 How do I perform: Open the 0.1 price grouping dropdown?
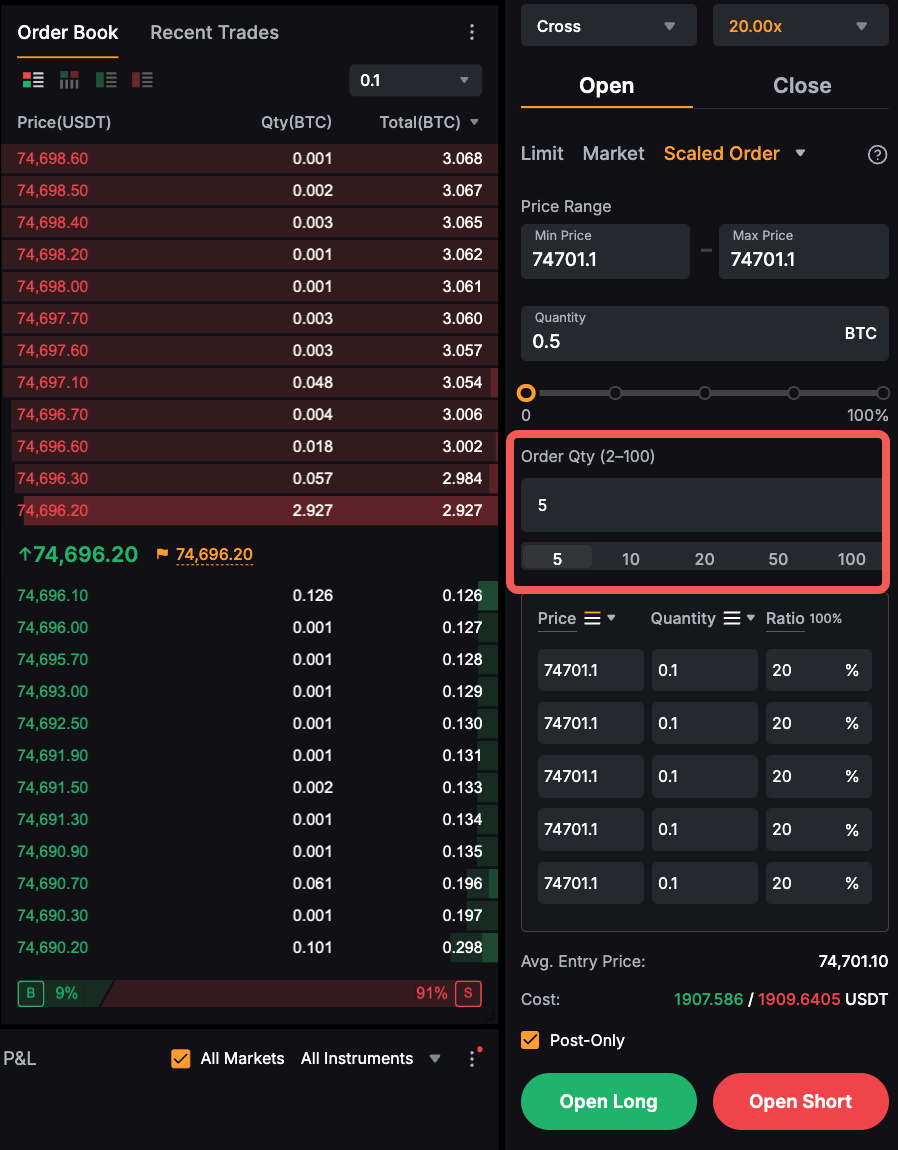coord(415,80)
